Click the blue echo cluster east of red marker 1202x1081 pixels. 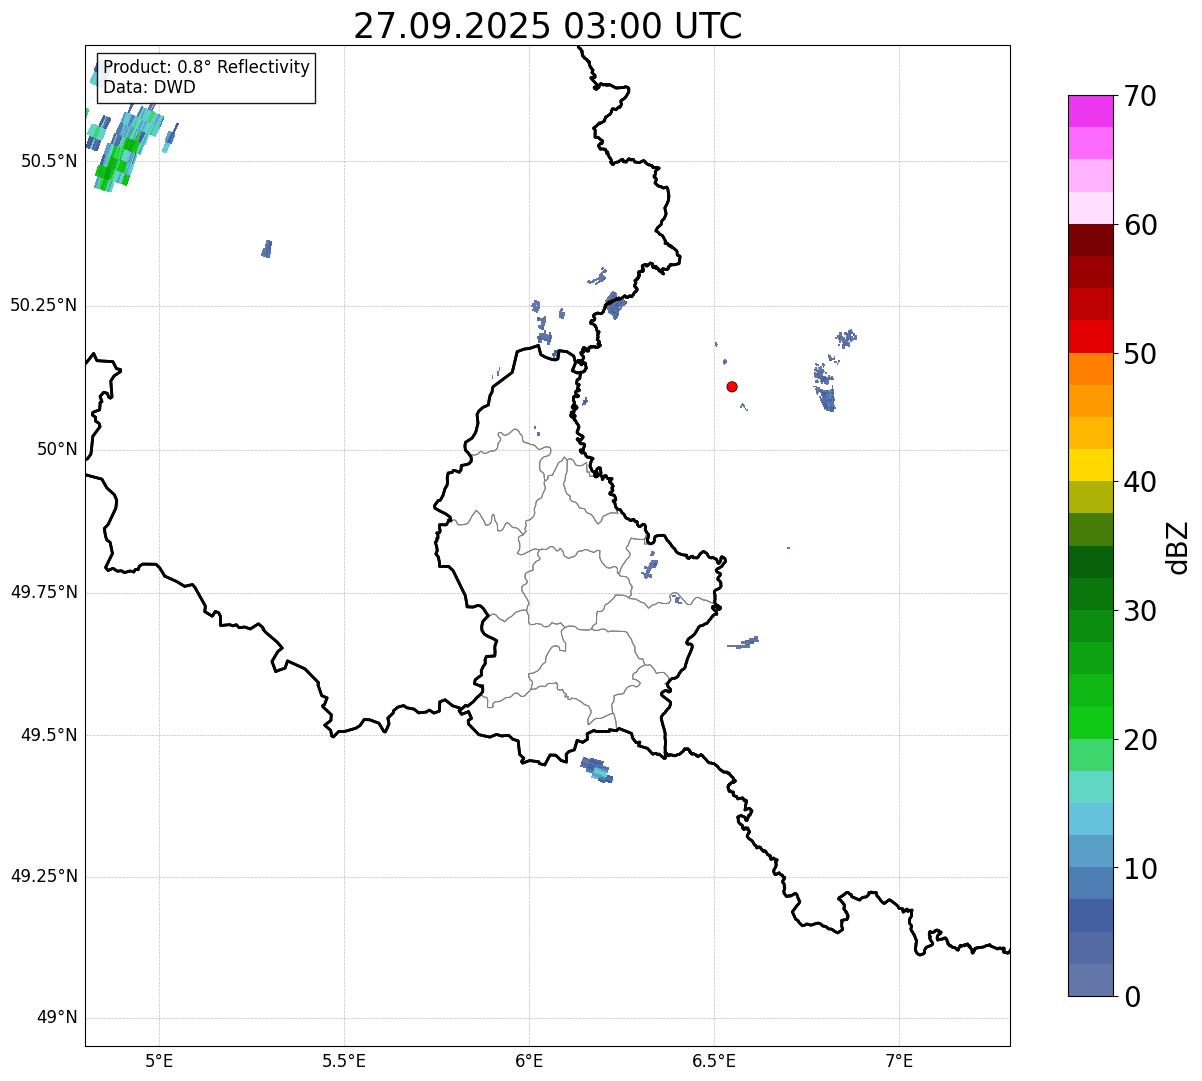tap(824, 388)
